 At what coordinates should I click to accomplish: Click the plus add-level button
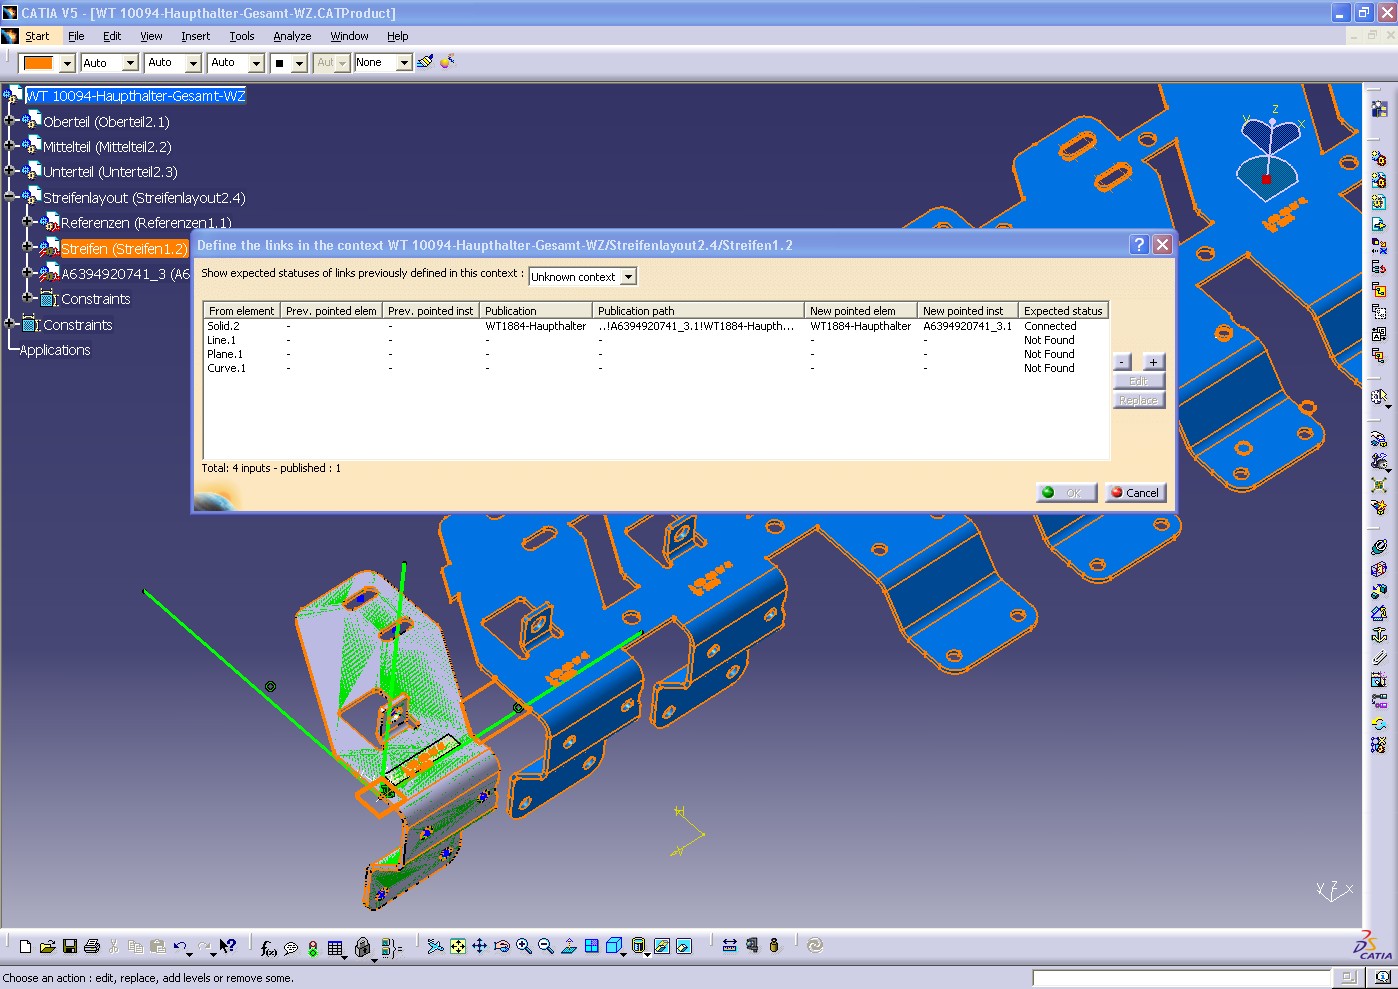tap(1153, 362)
